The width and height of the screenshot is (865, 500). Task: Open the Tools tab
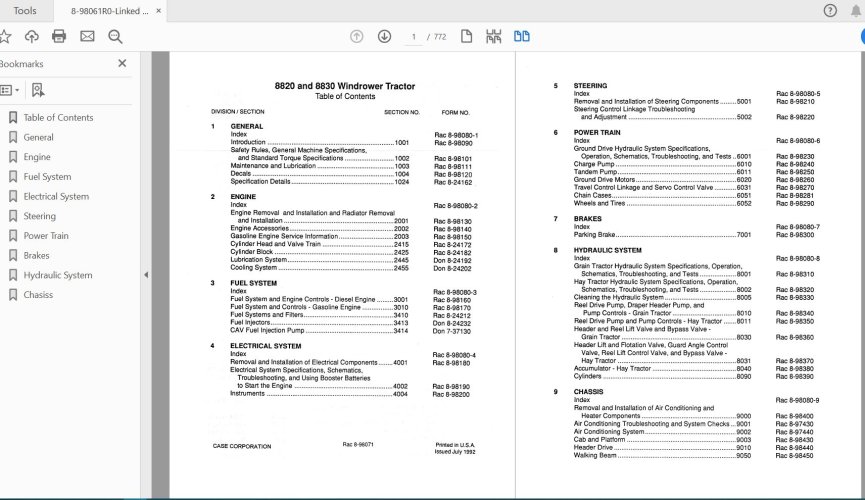click(x=25, y=10)
